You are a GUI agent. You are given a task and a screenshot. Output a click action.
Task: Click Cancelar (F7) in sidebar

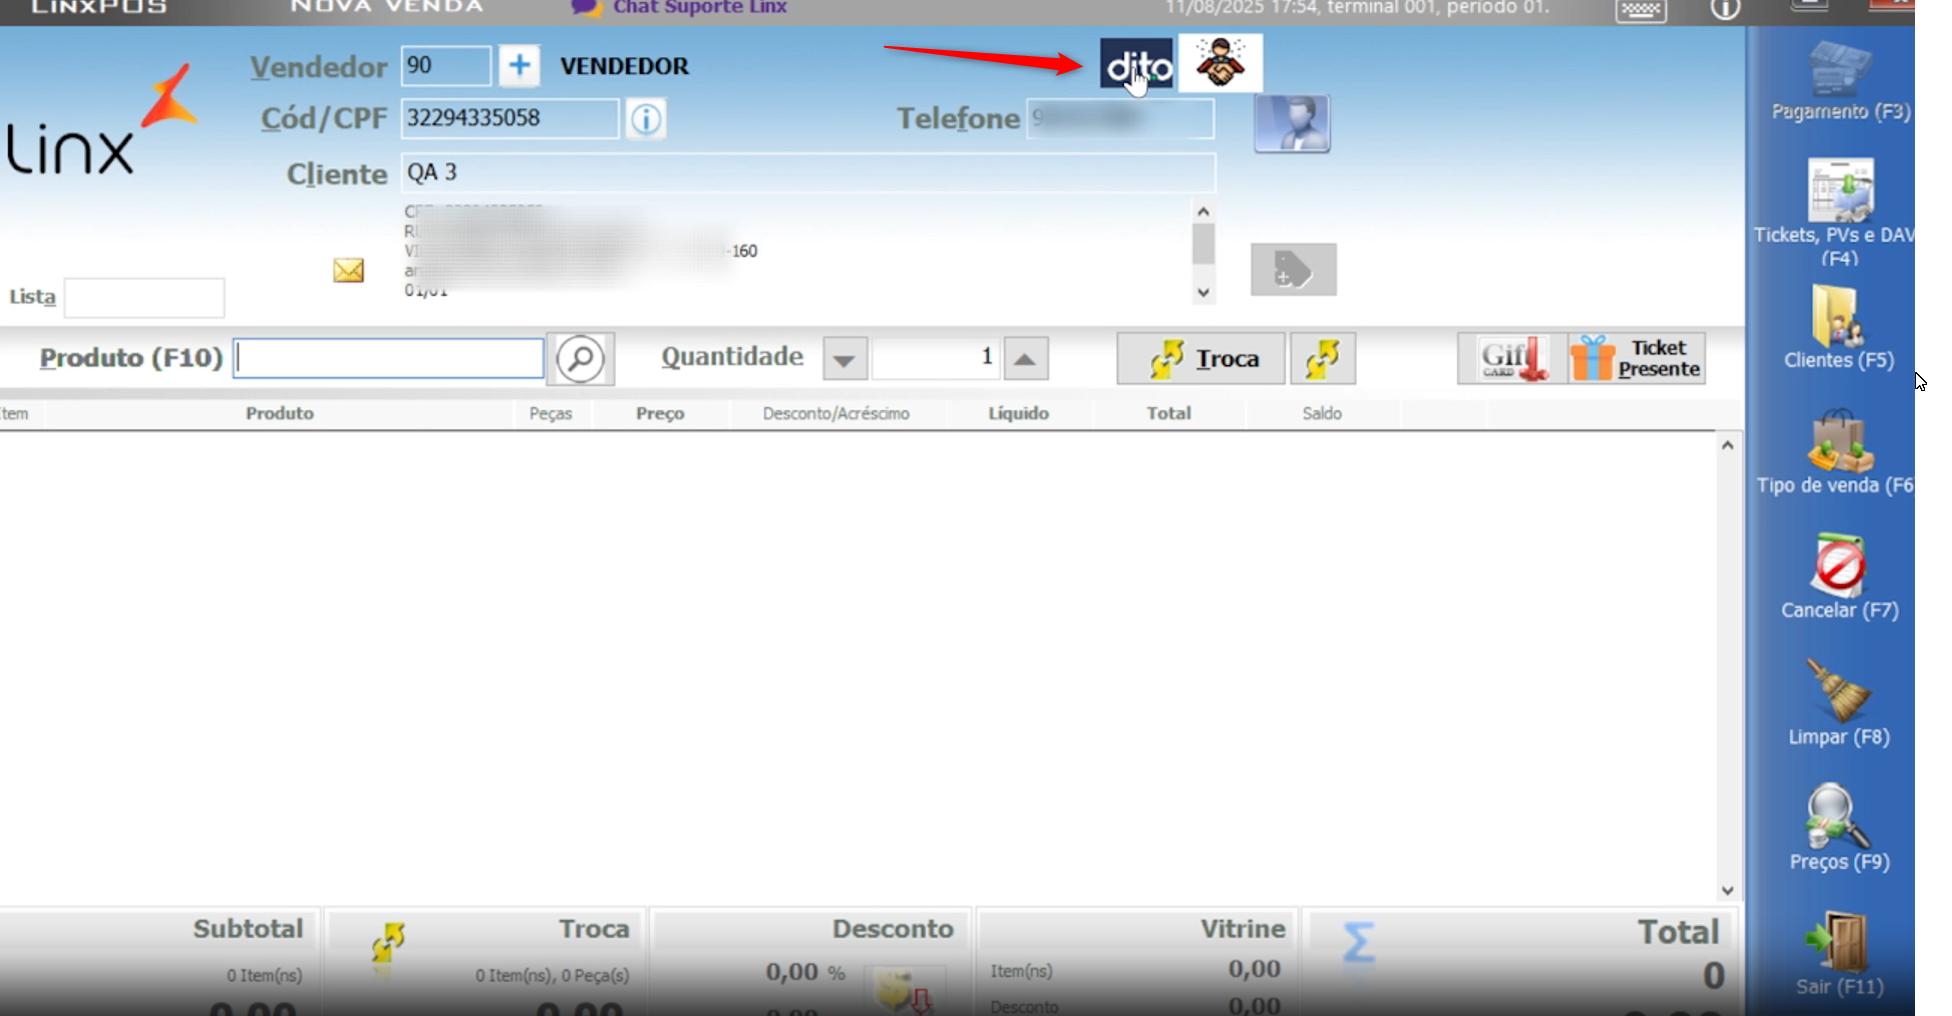click(1839, 577)
